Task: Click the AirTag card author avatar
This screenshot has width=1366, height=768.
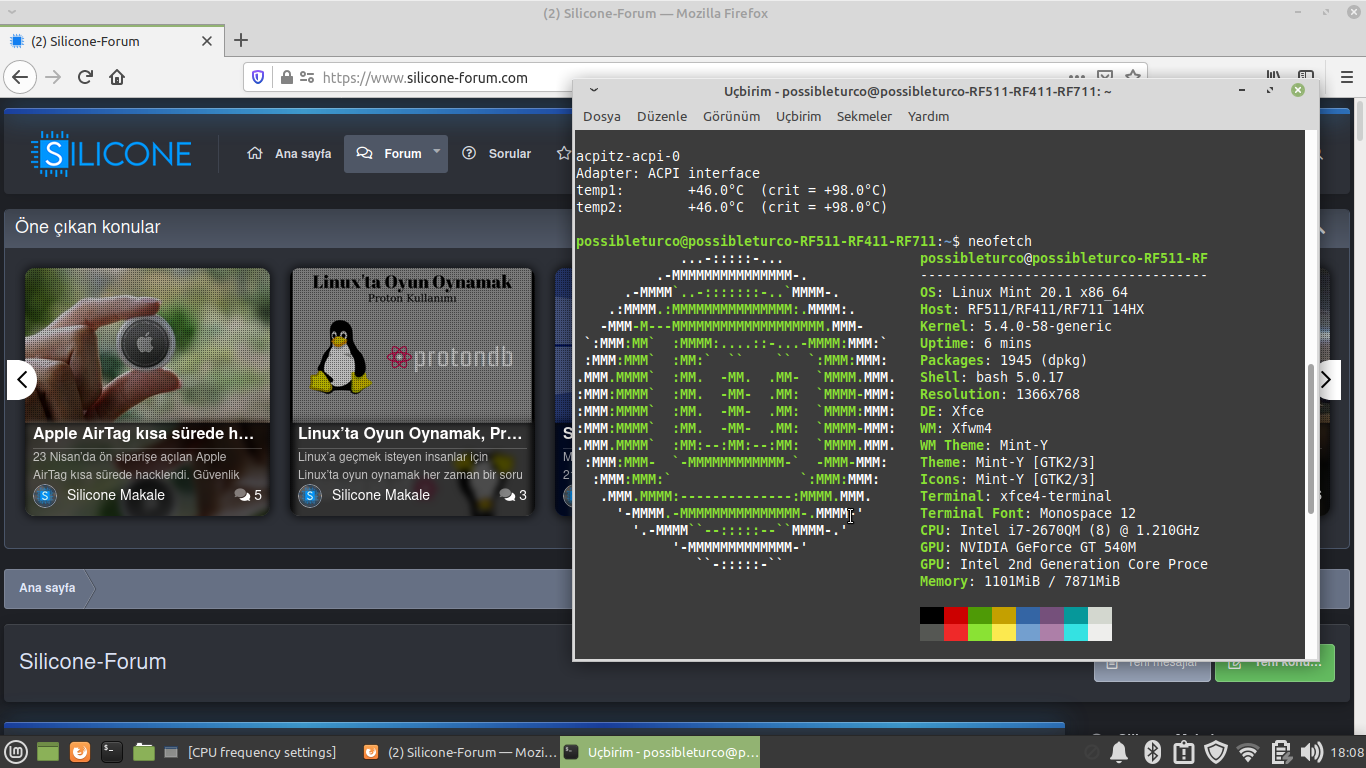Action: click(45, 495)
